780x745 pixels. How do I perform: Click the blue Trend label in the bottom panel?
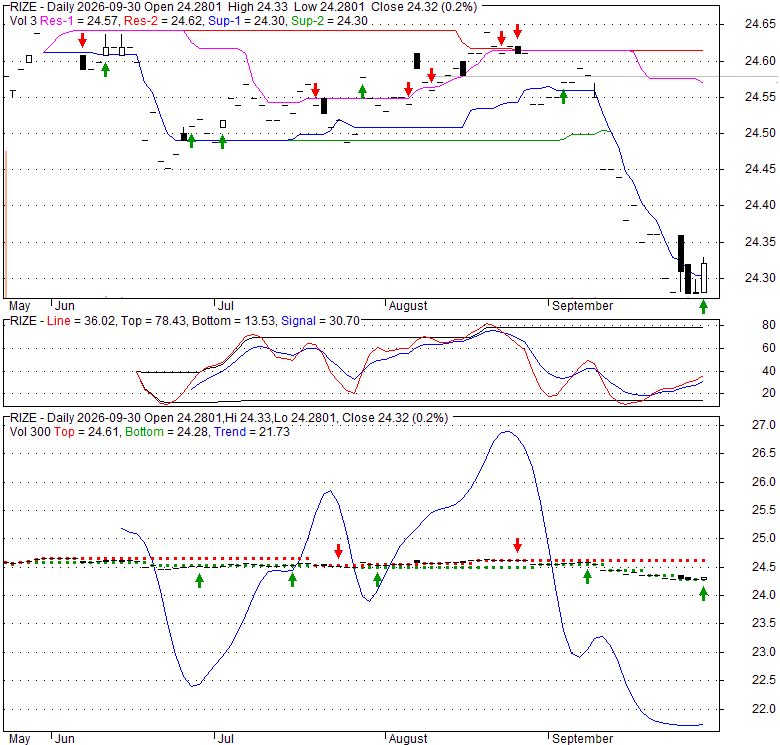pyautogui.click(x=230, y=432)
